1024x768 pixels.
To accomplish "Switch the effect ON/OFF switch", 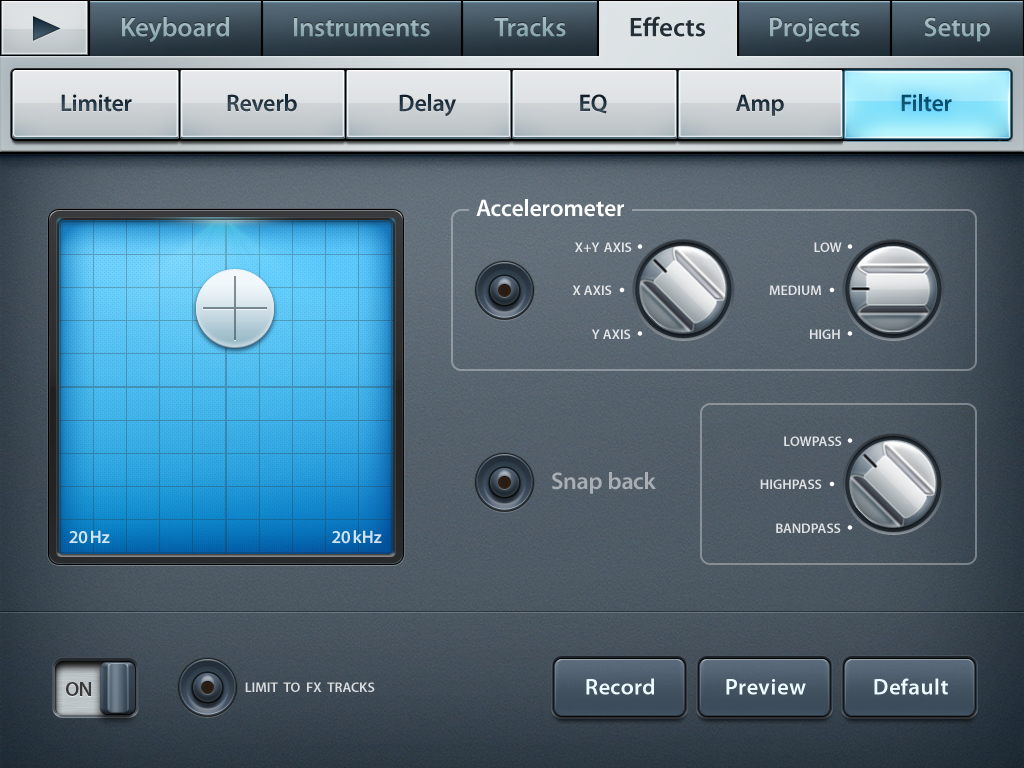I will coord(95,688).
